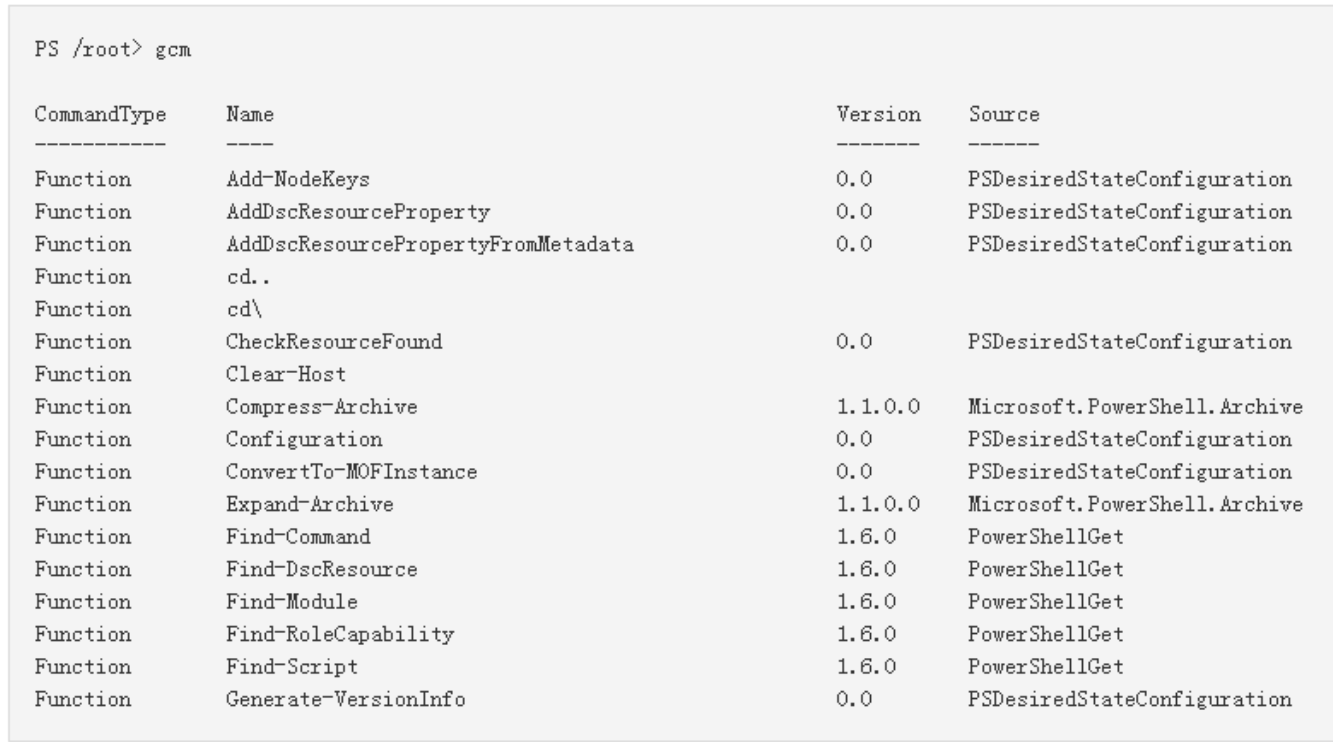The image size is (1333, 742).
Task: Select the Add-NodeKeys function name
Action: point(288,180)
